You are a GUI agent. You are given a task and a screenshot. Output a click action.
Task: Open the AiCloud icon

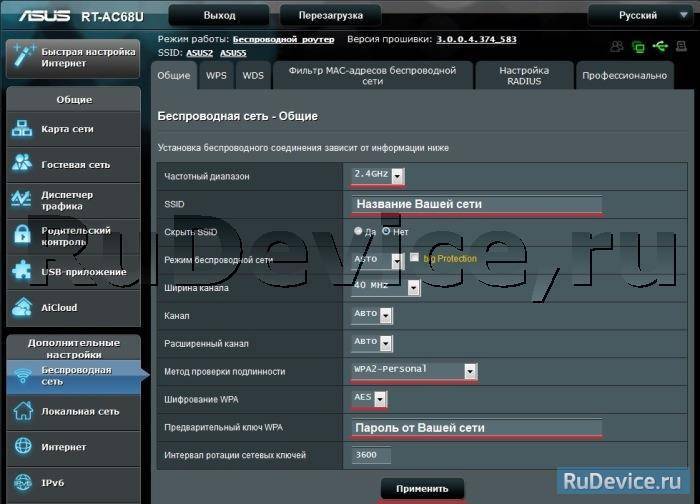tap(22, 307)
